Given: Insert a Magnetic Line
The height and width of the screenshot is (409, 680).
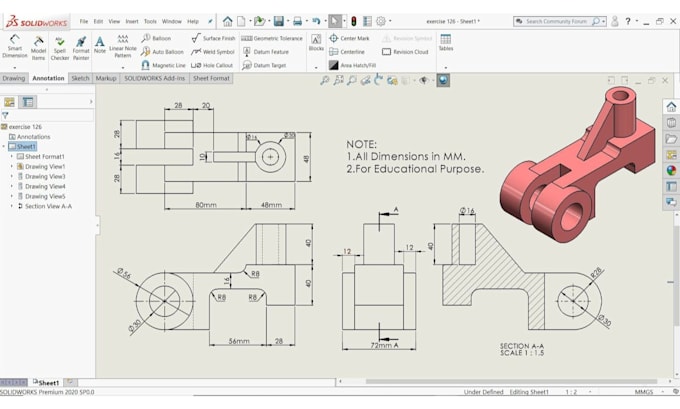Looking at the screenshot, I should click(x=163, y=65).
